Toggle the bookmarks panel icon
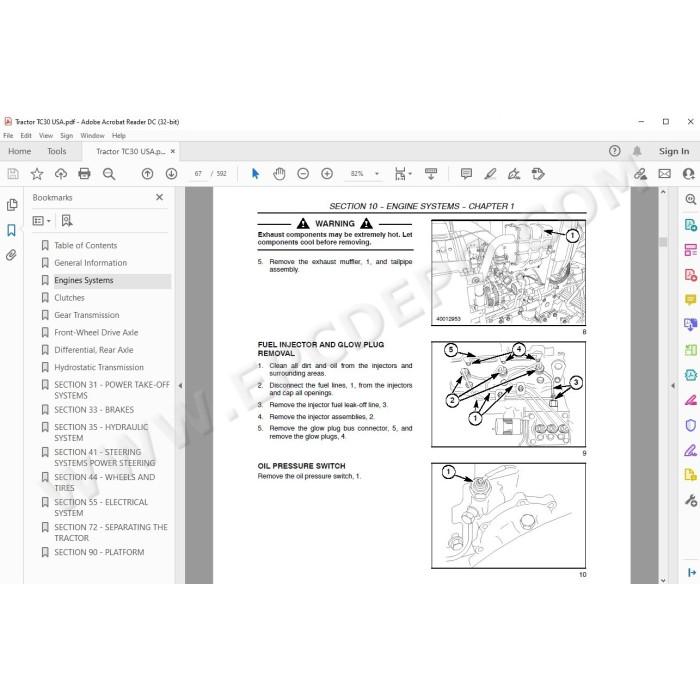Screen dimensions: 700x700 click(x=12, y=230)
